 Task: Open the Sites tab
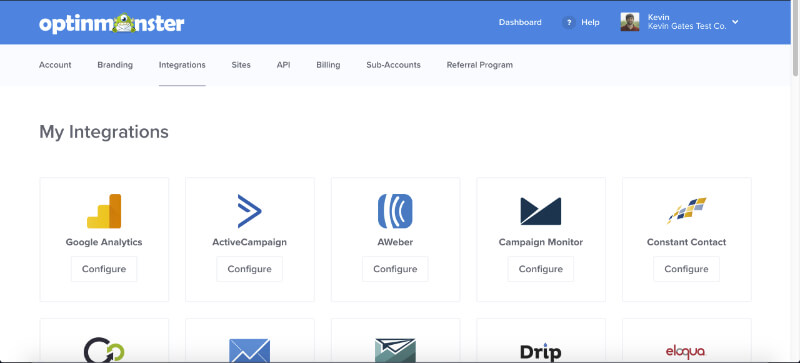click(x=241, y=65)
